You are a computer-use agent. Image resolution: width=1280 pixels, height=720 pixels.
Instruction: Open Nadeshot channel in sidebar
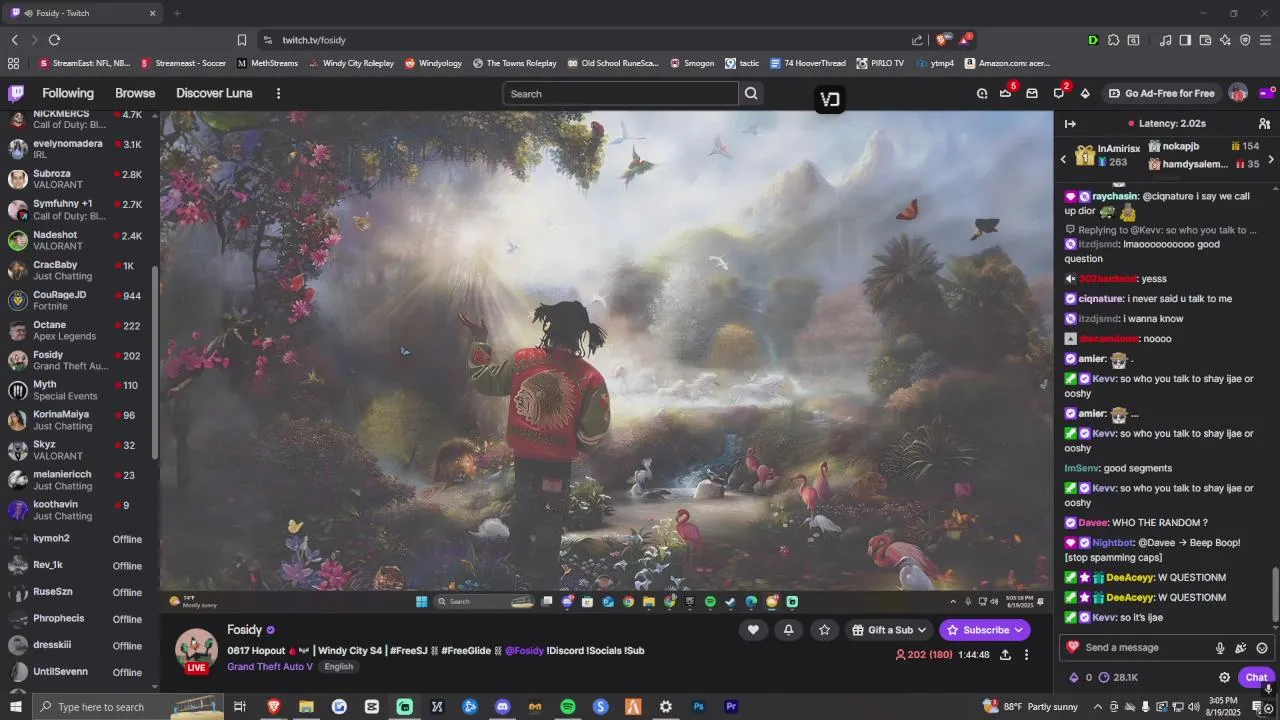tap(78, 241)
